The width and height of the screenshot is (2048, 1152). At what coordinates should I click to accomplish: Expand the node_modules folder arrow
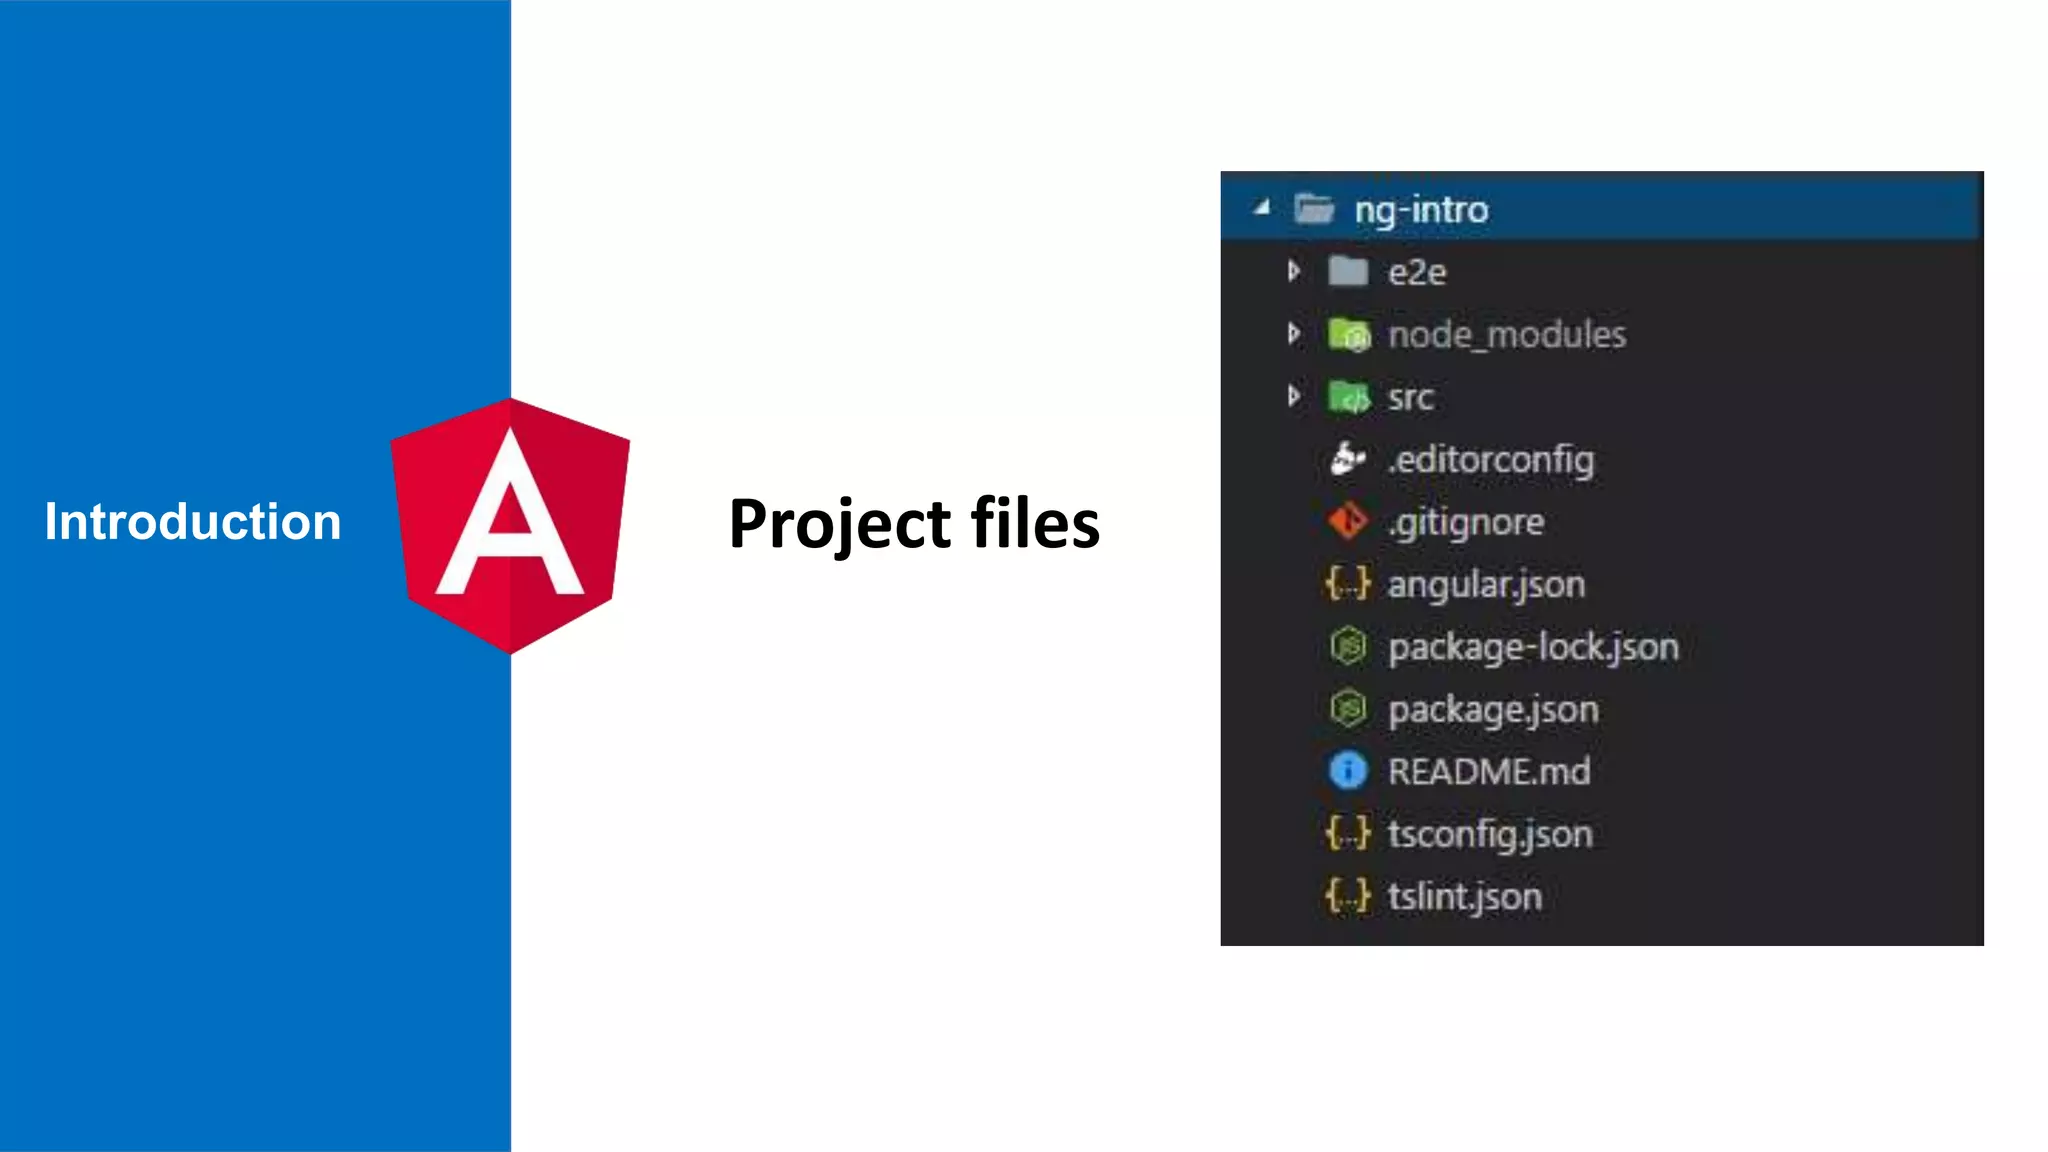1294,334
